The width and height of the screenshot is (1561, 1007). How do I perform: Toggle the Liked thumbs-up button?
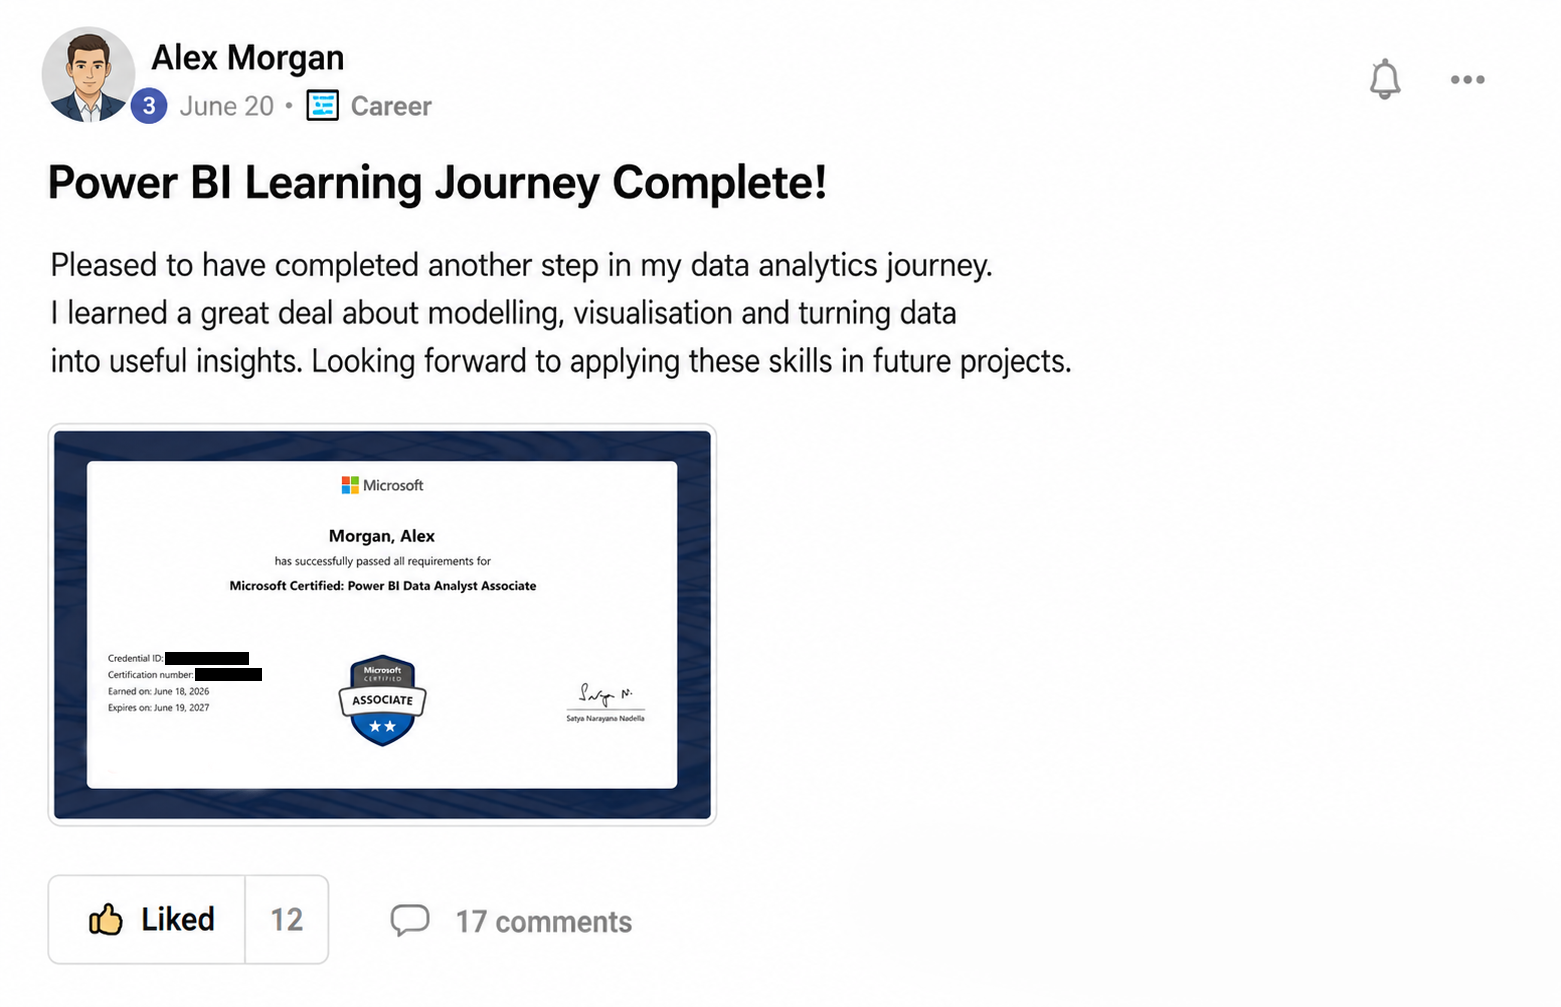click(x=147, y=919)
